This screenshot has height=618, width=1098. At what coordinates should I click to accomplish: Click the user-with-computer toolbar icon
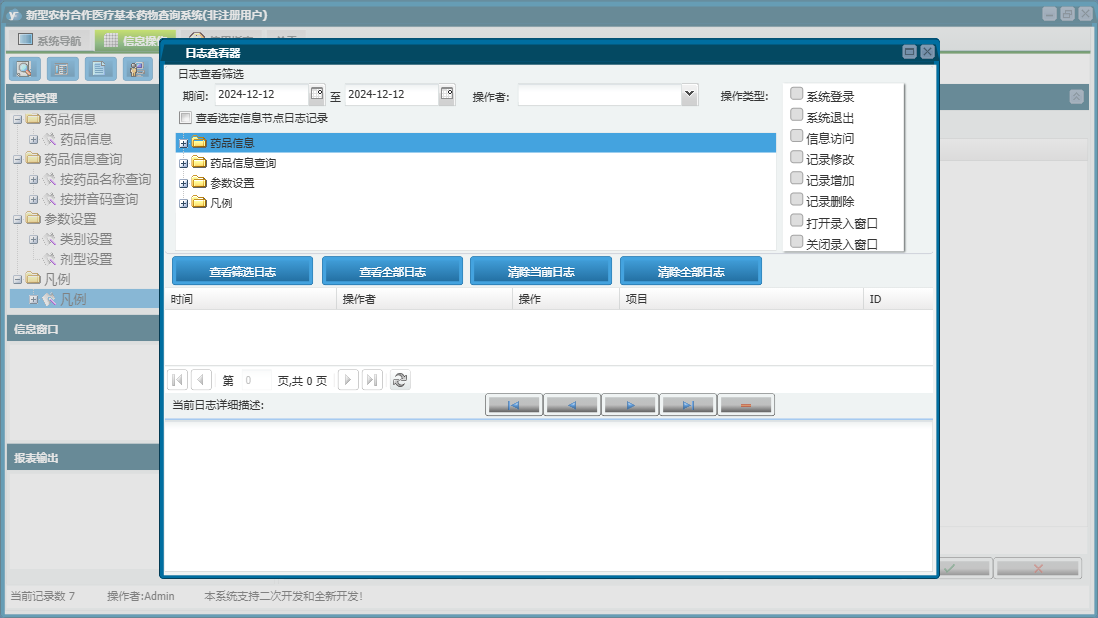pos(137,69)
